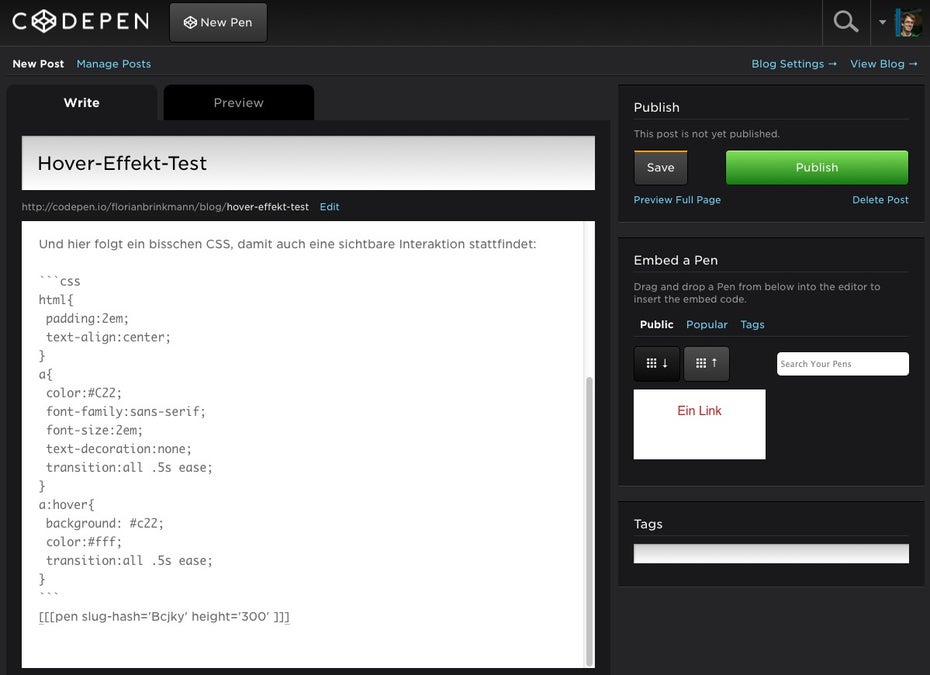Click the '```css' opening fence line
The width and height of the screenshot is (930, 675).
pyautogui.click(x=59, y=281)
